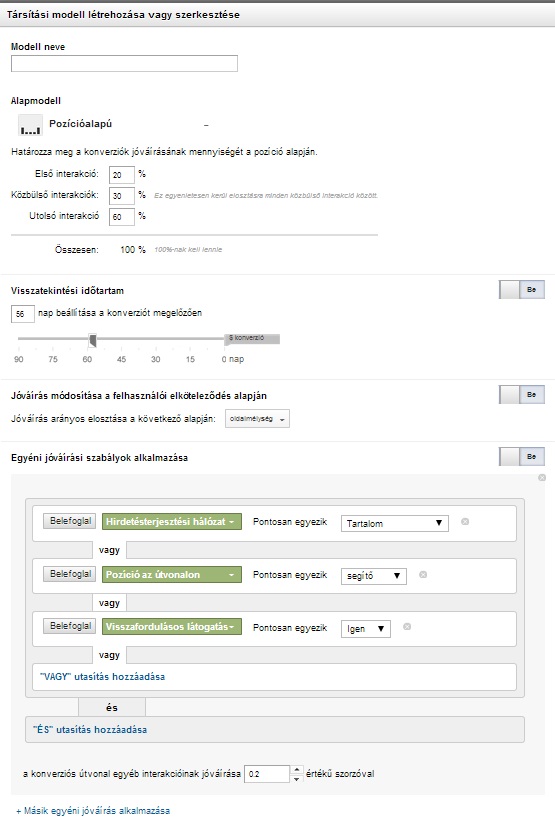Image resolution: width=555 pixels, height=831 pixels.
Task: Click the "ÉS" utasítás hozzáadása link
Action: pyautogui.click(x=90, y=730)
